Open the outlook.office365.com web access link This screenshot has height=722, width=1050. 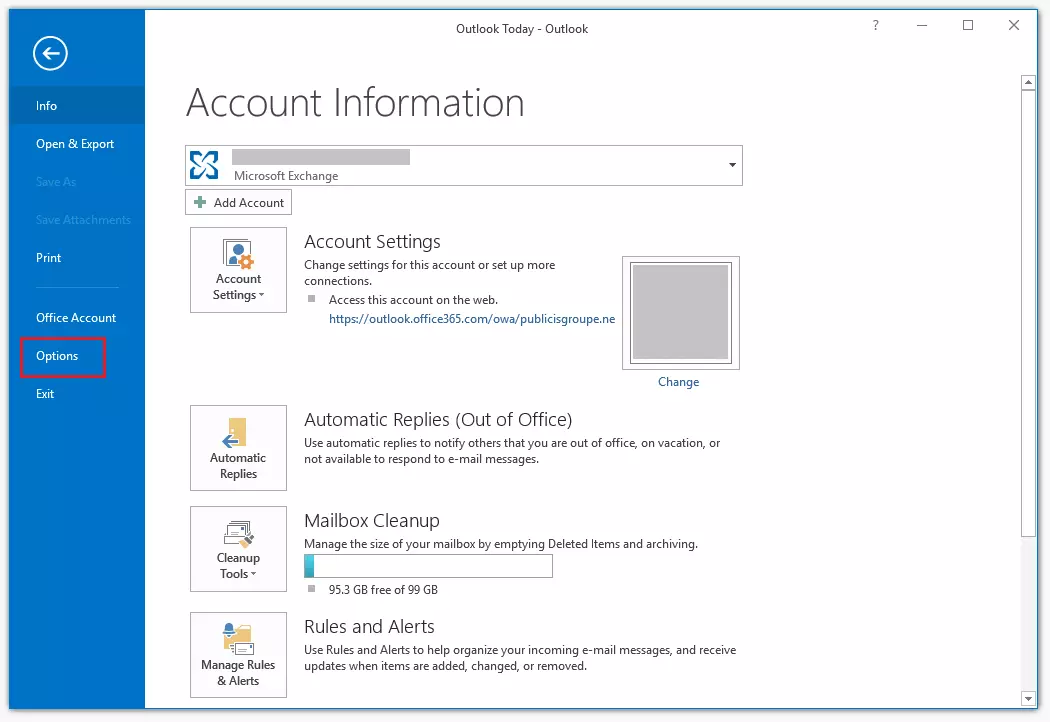470,318
